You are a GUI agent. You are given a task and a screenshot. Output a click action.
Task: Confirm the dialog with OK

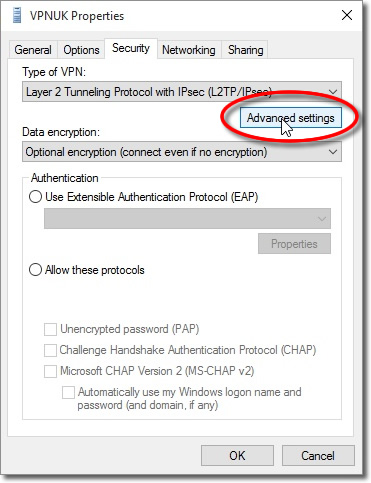point(237,456)
